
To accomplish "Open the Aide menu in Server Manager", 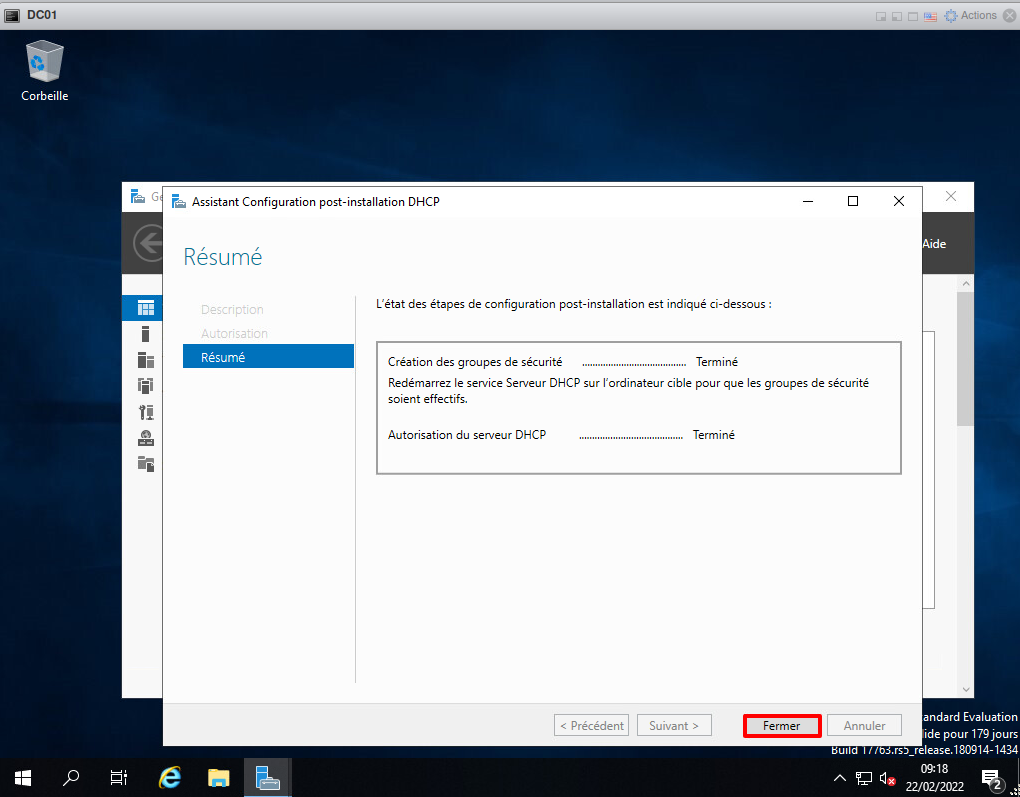I will 934,244.
